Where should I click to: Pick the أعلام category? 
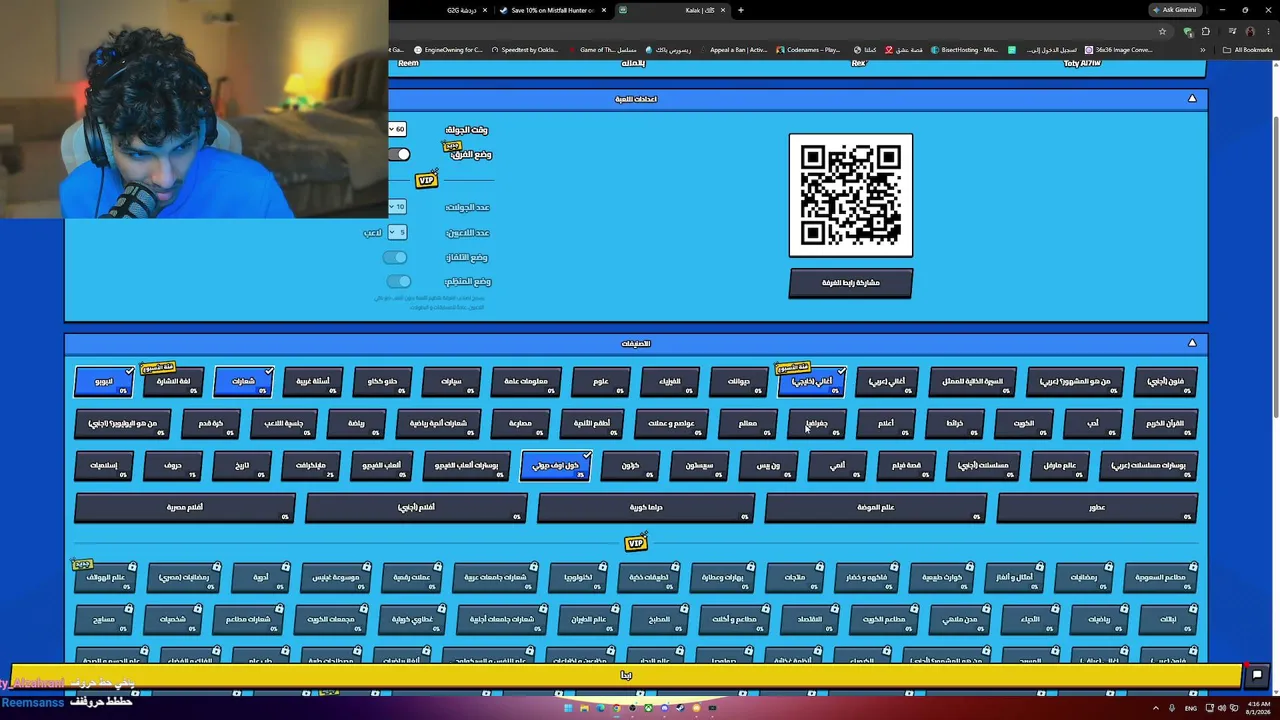click(x=886, y=423)
